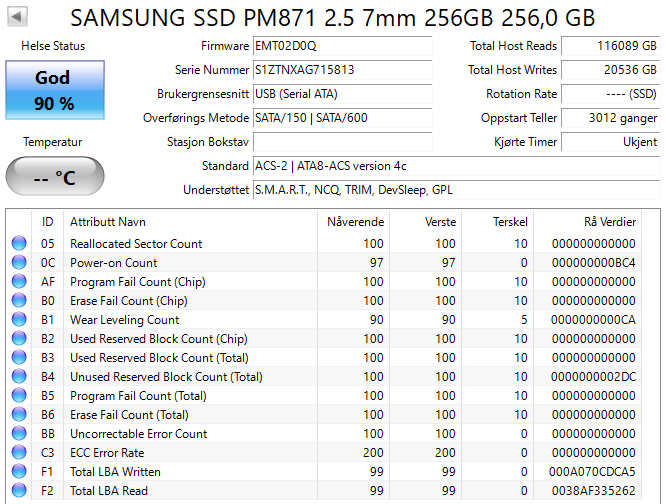
Task: Click the Firmware value field EMT02D0Q
Action: click(x=341, y=46)
